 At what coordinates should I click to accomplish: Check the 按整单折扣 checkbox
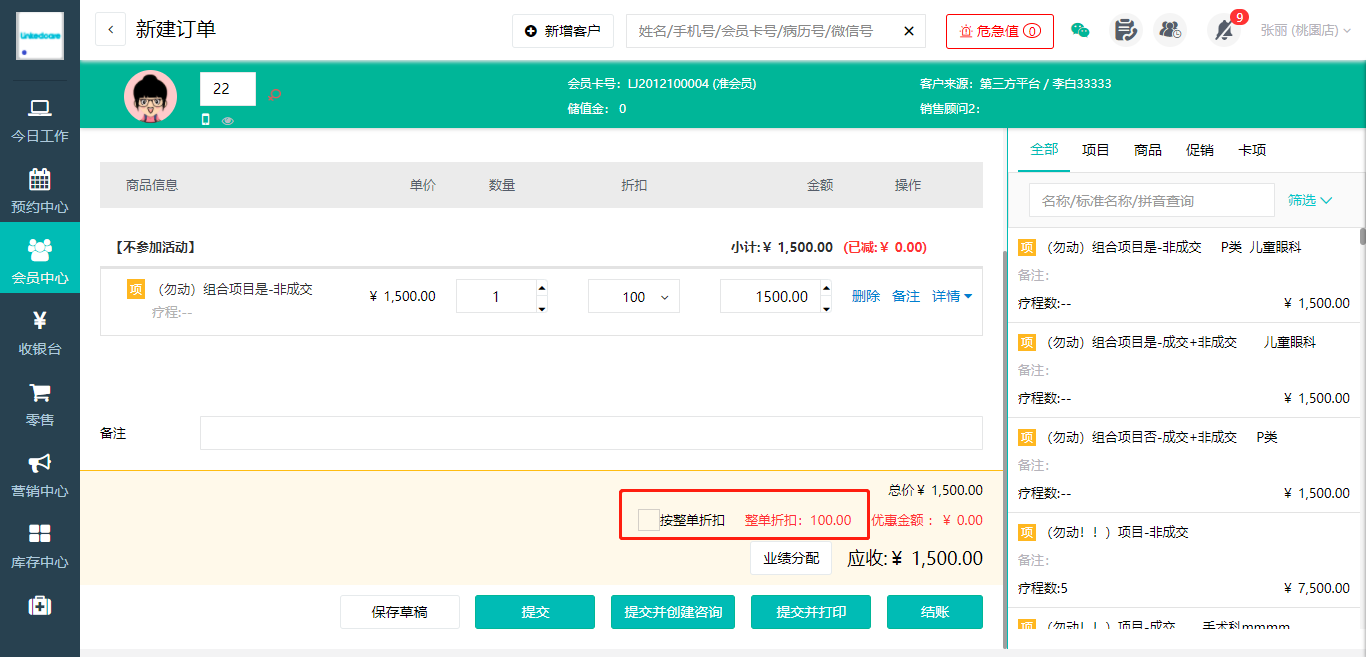tap(648, 520)
